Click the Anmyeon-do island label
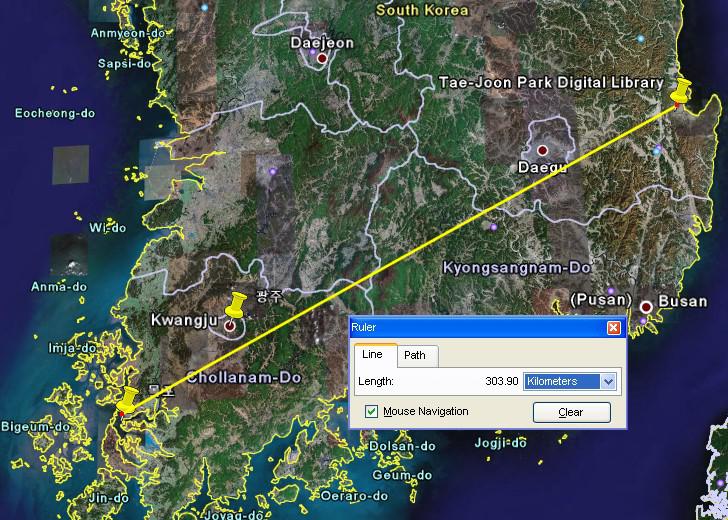Viewport: 728px width, 520px height. 126,33
